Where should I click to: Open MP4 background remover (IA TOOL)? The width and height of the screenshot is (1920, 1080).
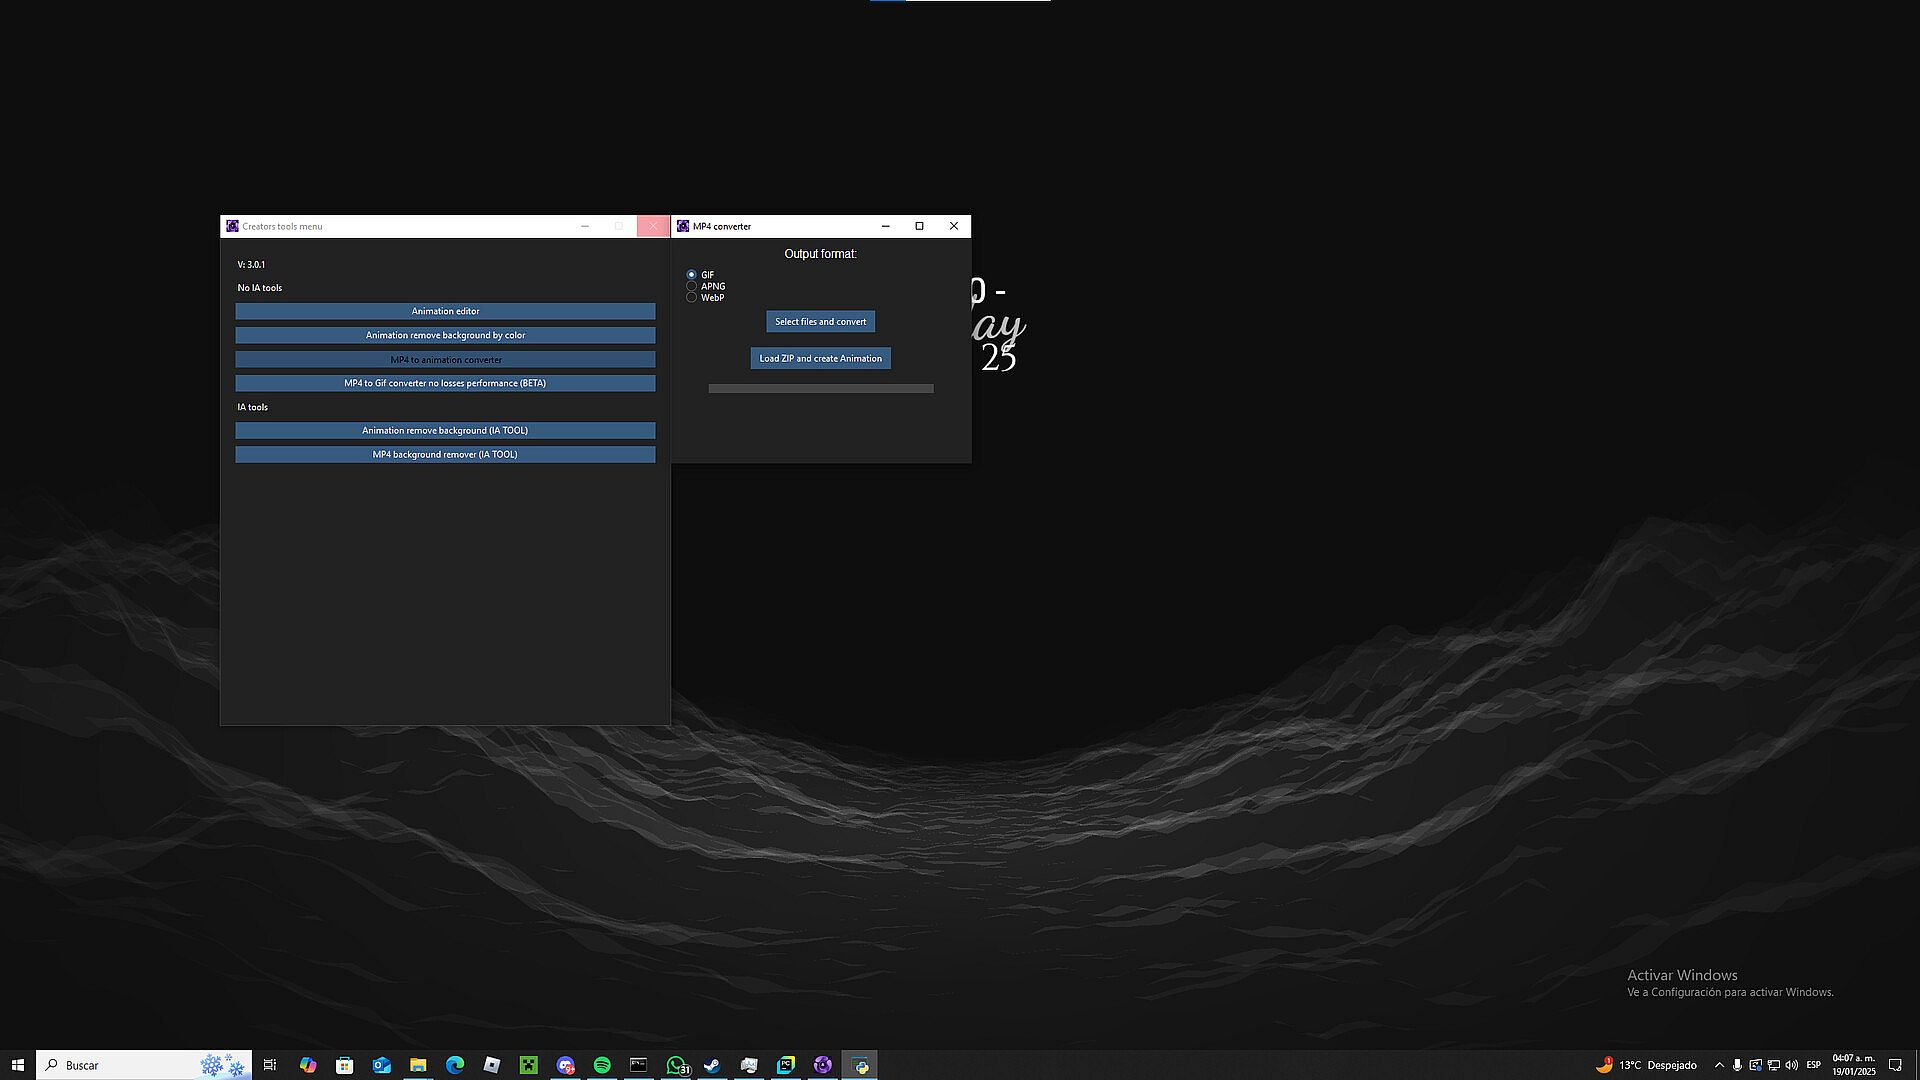[x=445, y=454]
